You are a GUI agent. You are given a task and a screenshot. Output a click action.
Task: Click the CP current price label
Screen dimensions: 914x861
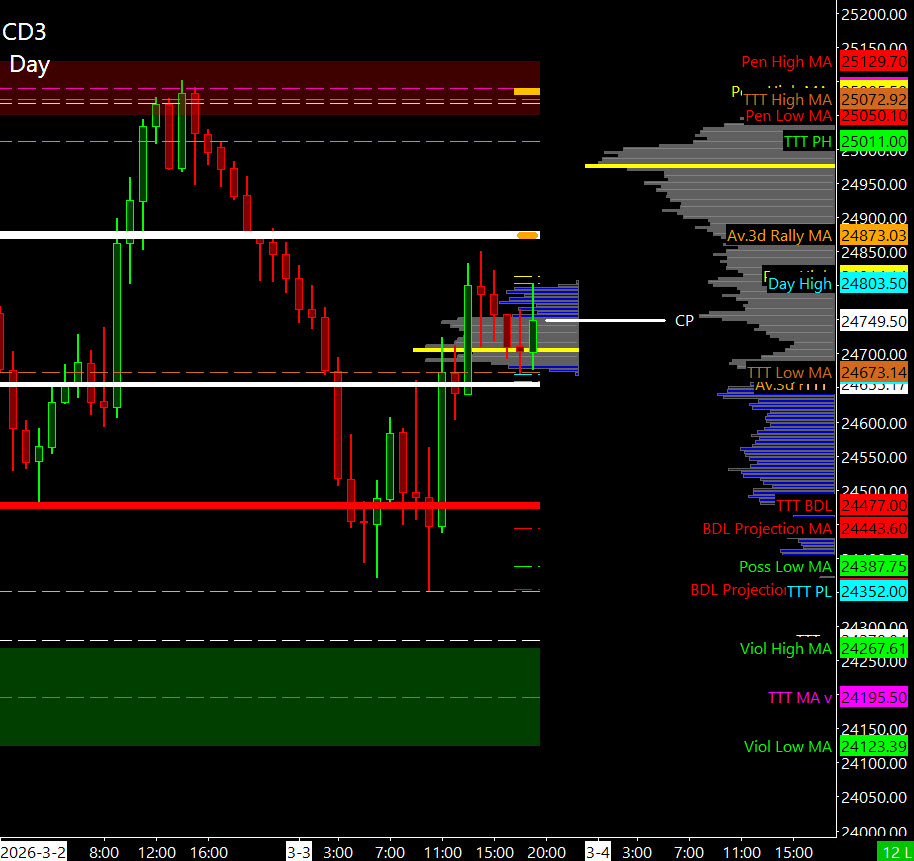[684, 321]
